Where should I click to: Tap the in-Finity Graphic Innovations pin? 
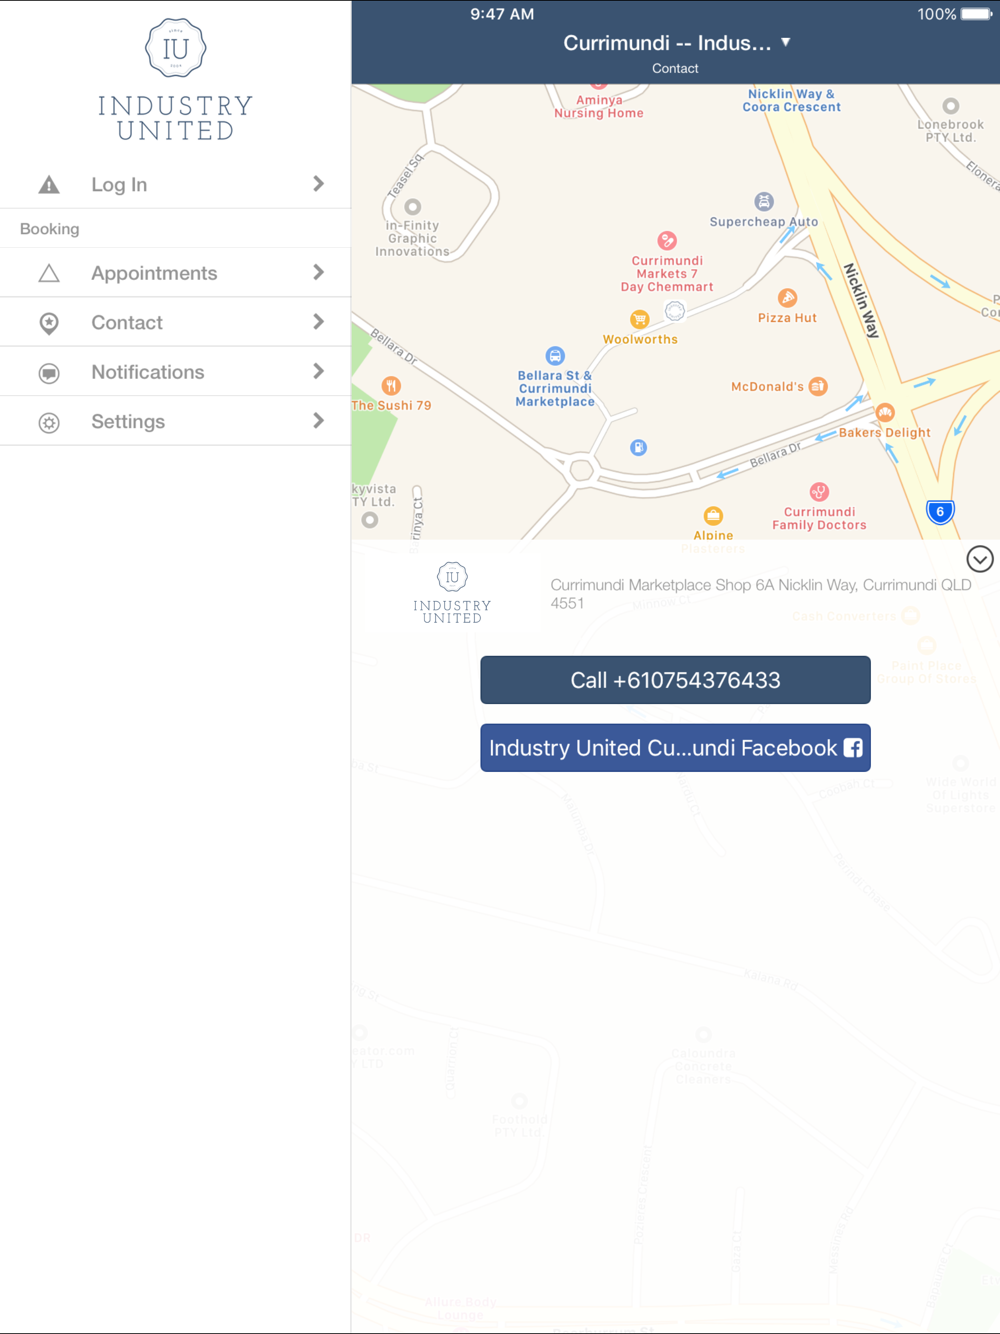pos(412,207)
